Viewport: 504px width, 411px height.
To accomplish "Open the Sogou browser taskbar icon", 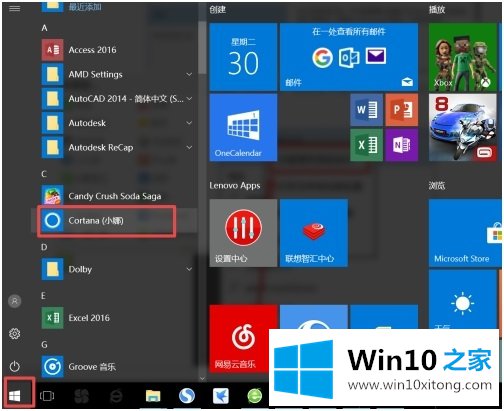I will pyautogui.click(x=187, y=396).
